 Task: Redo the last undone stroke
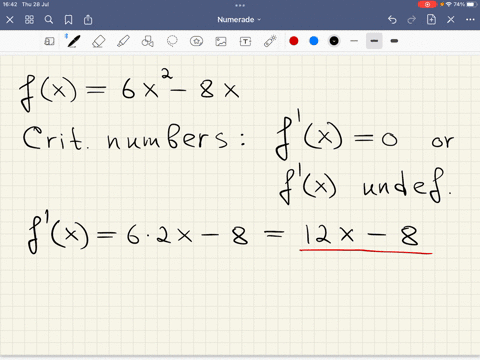click(x=412, y=20)
